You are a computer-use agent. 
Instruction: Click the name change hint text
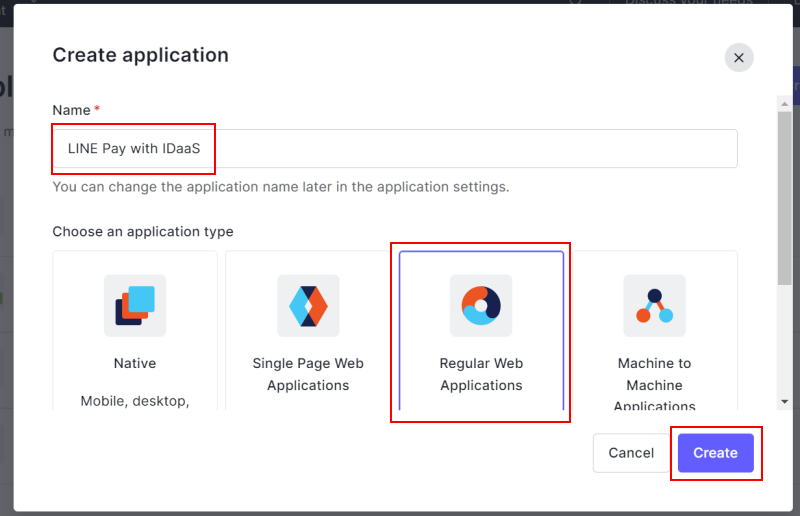(281, 186)
